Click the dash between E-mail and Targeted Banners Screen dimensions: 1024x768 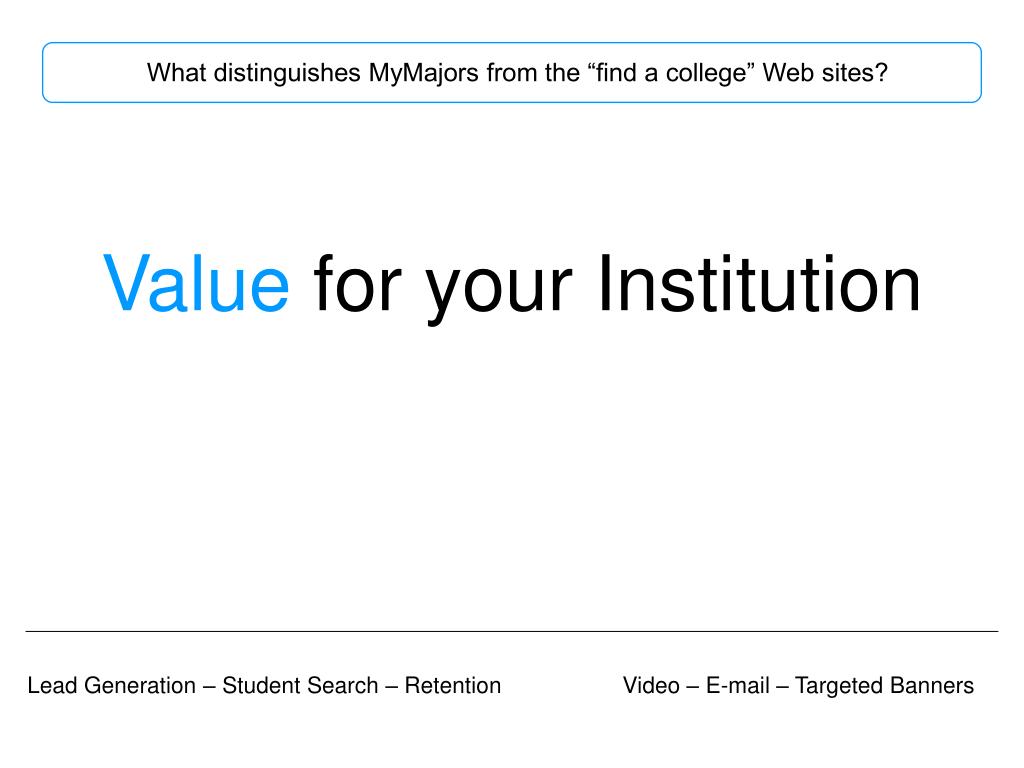[x=782, y=687]
